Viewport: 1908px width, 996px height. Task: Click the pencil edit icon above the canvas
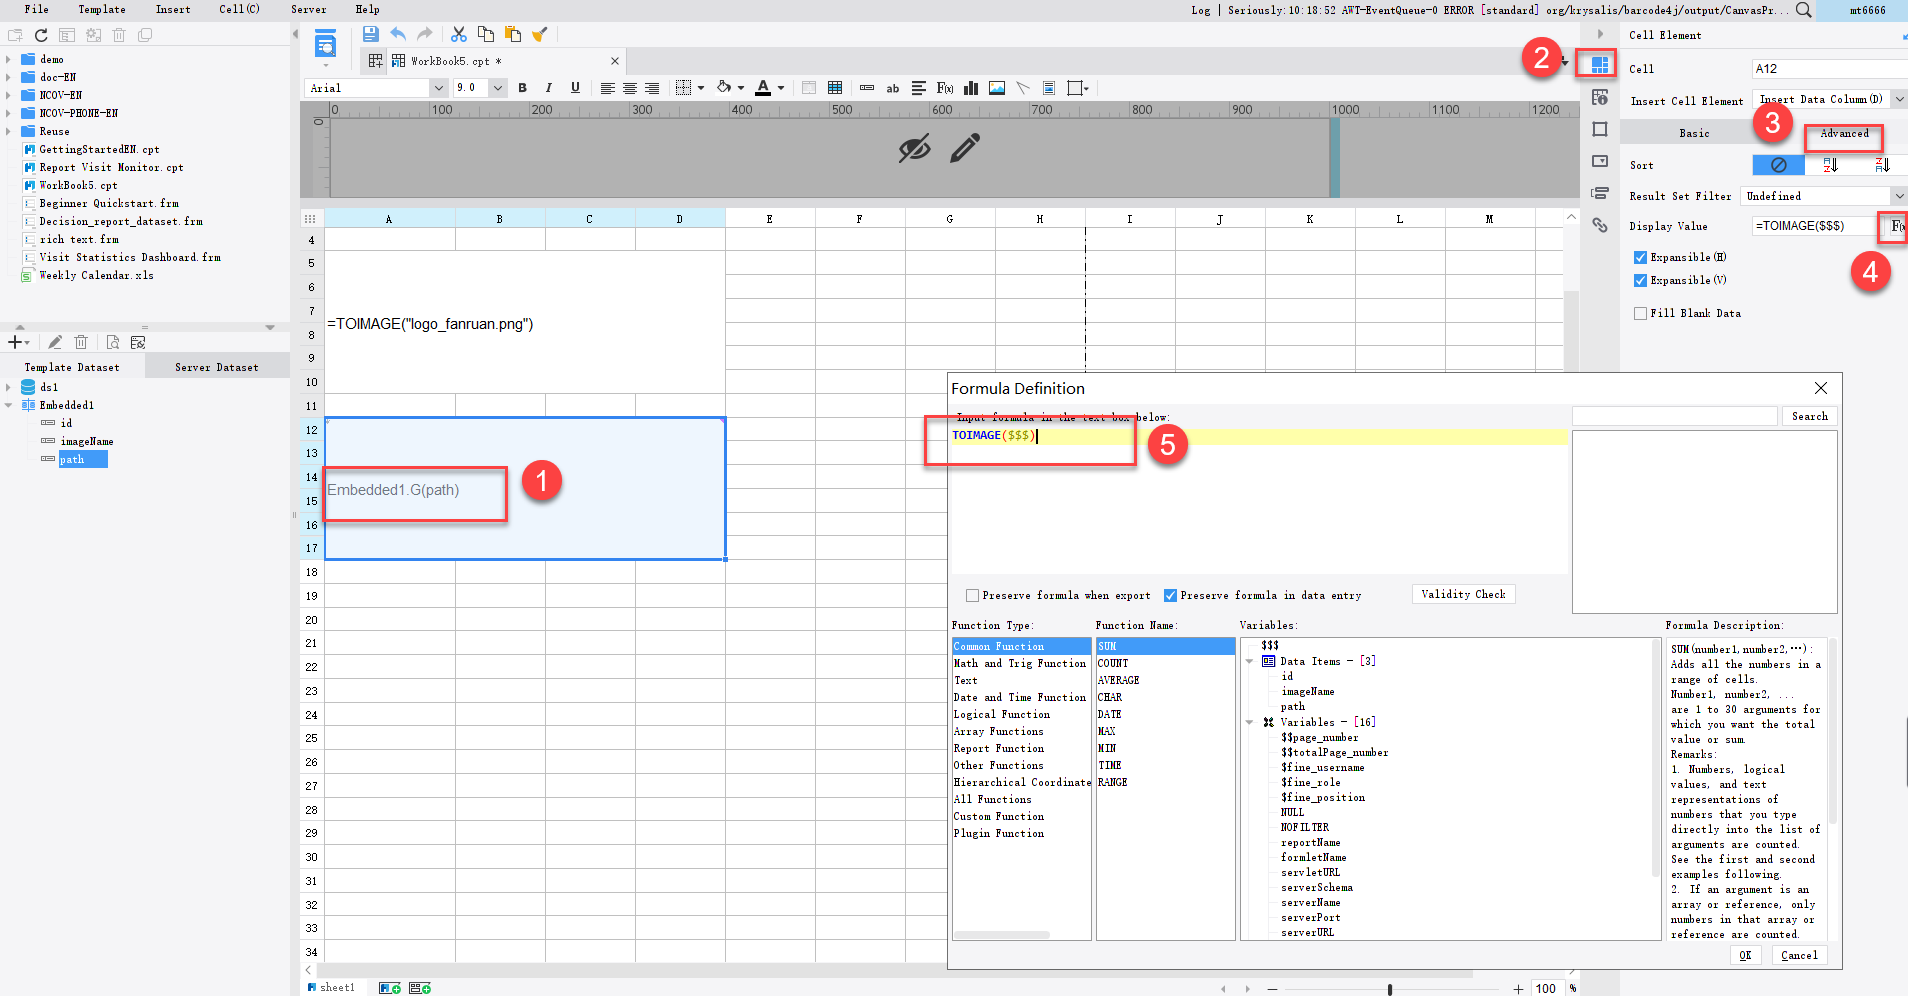point(963,149)
